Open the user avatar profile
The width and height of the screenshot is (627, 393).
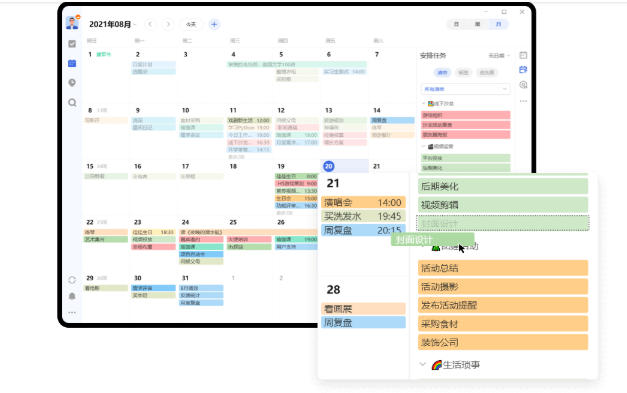[x=72, y=23]
